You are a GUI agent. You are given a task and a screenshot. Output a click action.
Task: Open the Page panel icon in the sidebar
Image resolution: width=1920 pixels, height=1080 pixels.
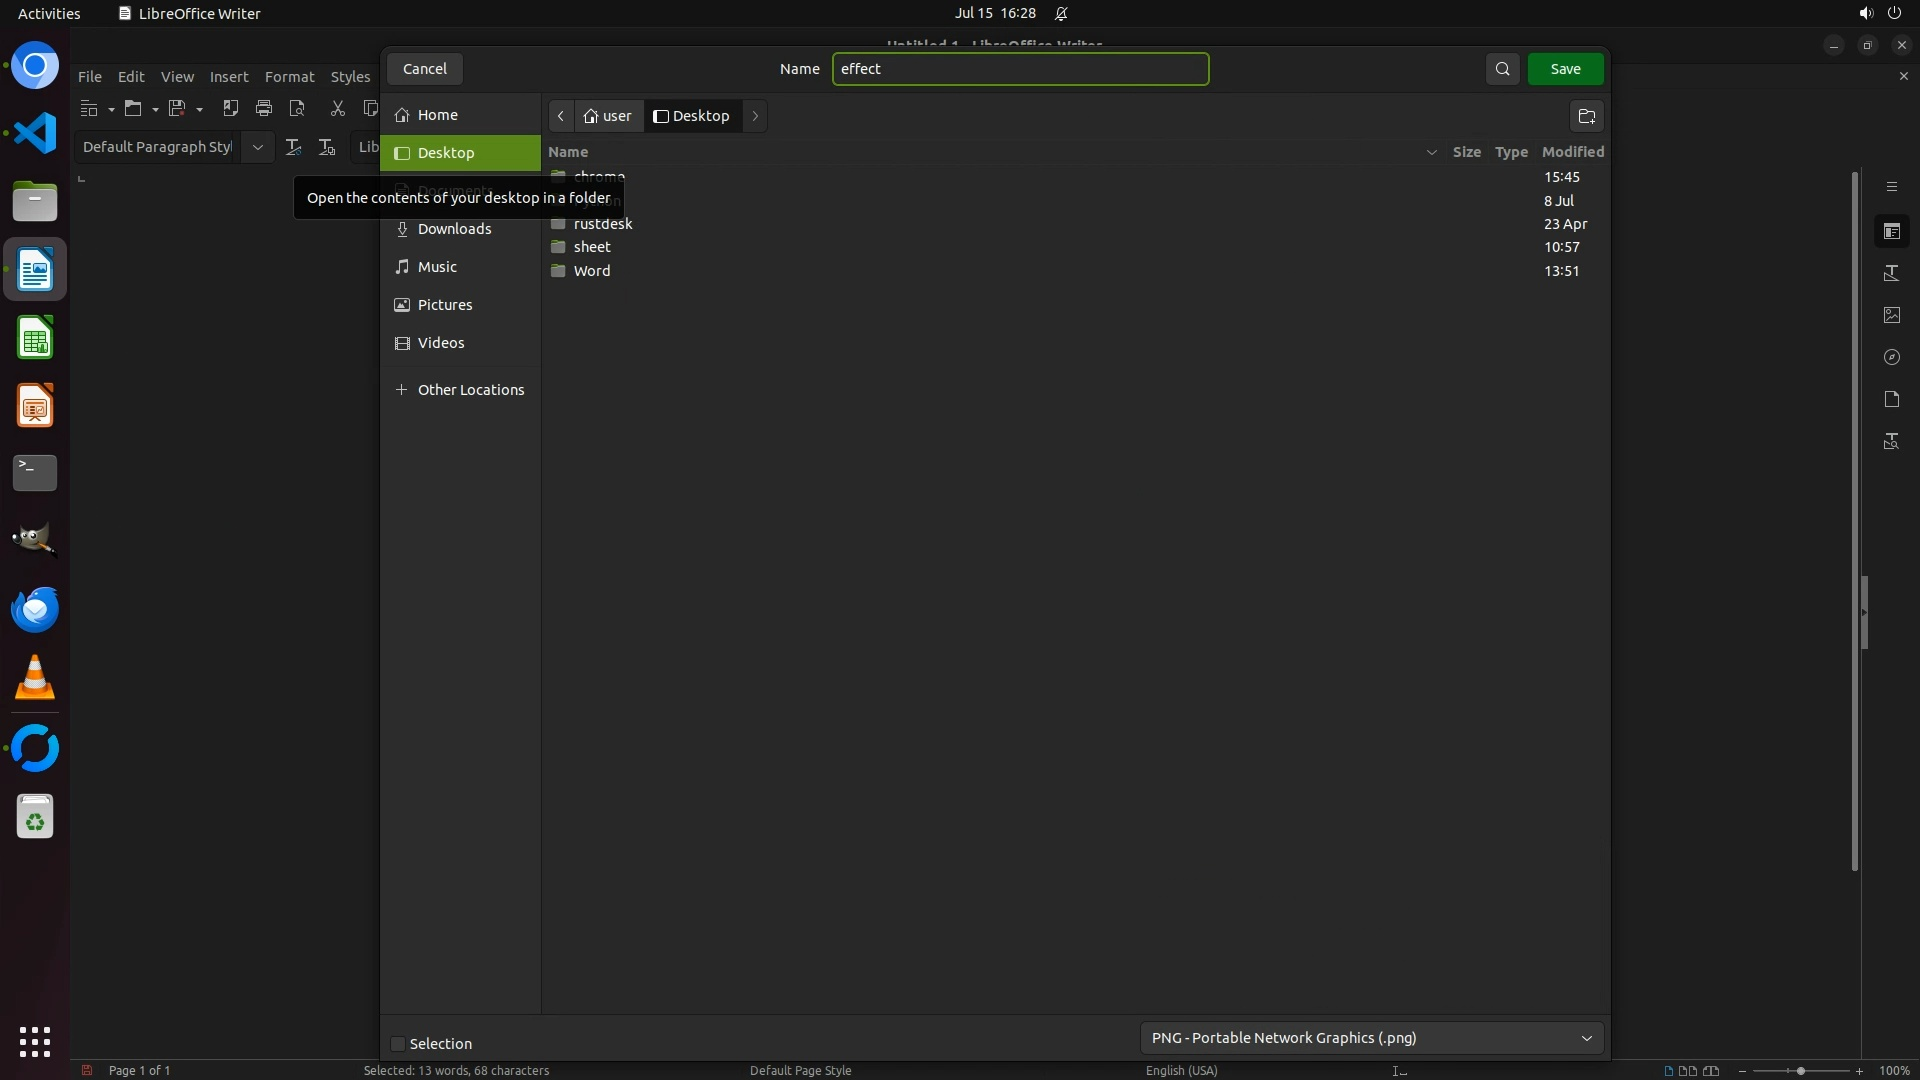point(1891,399)
